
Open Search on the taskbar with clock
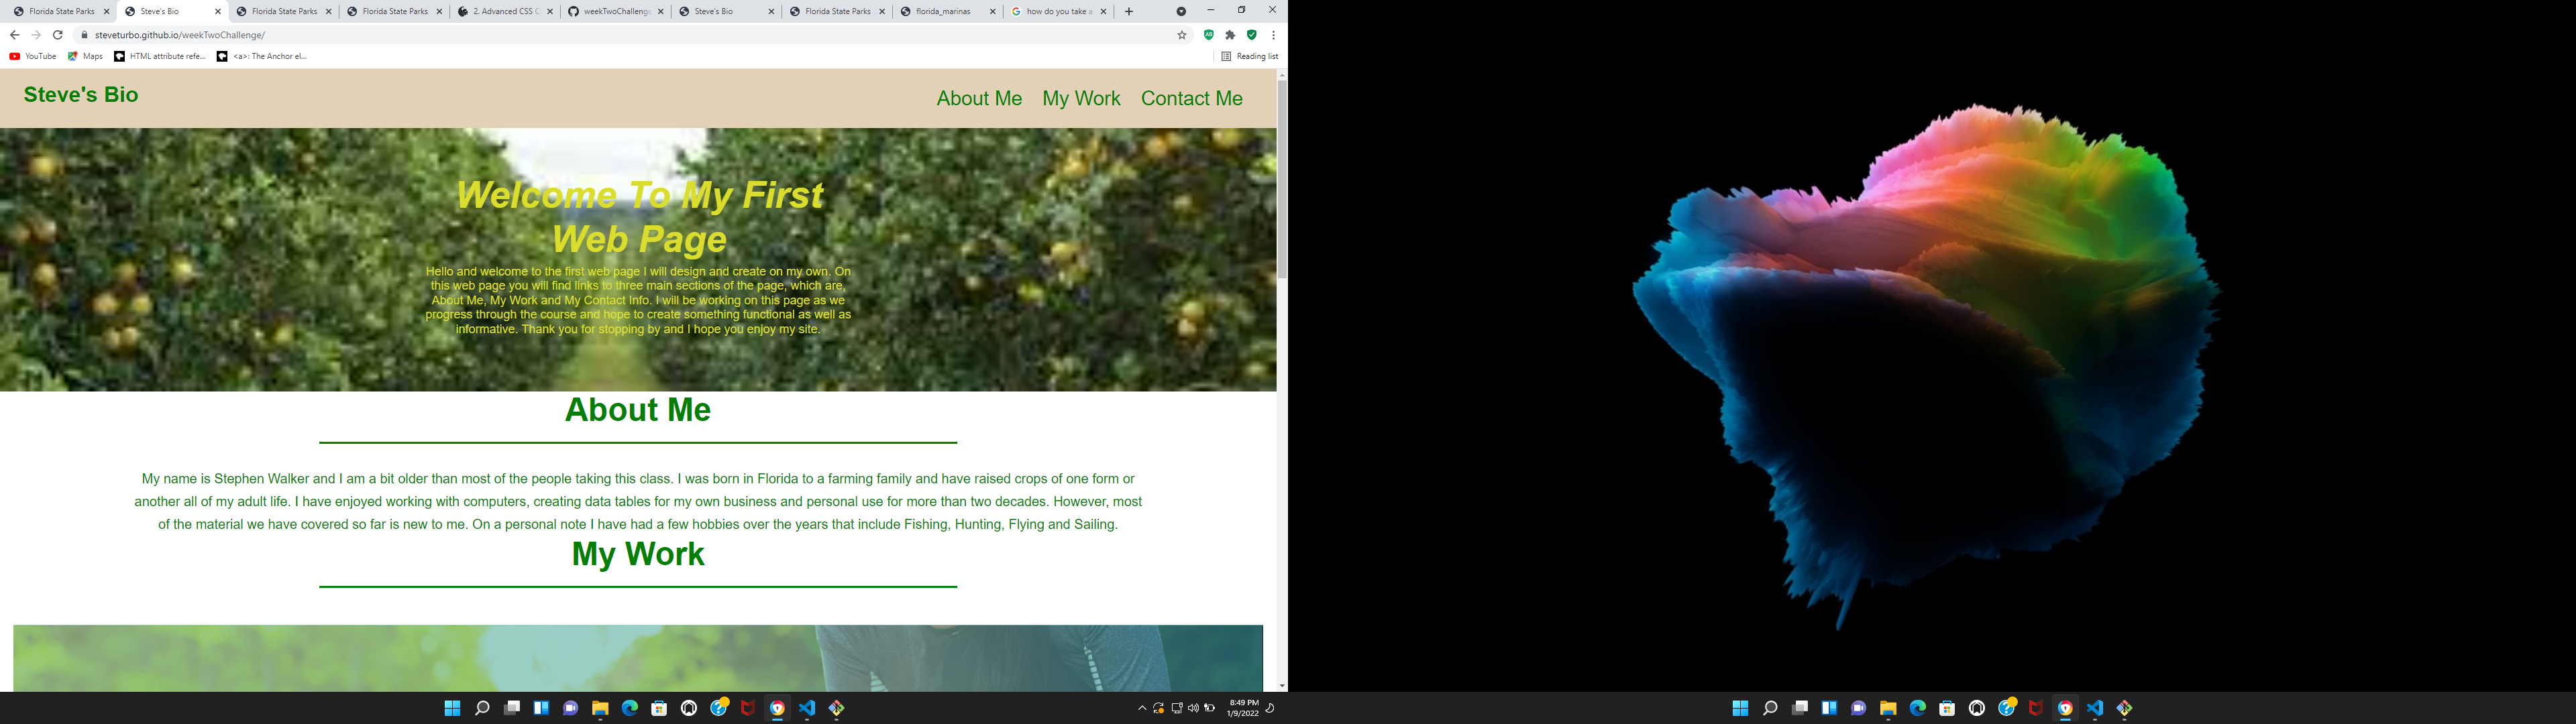pyautogui.click(x=482, y=708)
